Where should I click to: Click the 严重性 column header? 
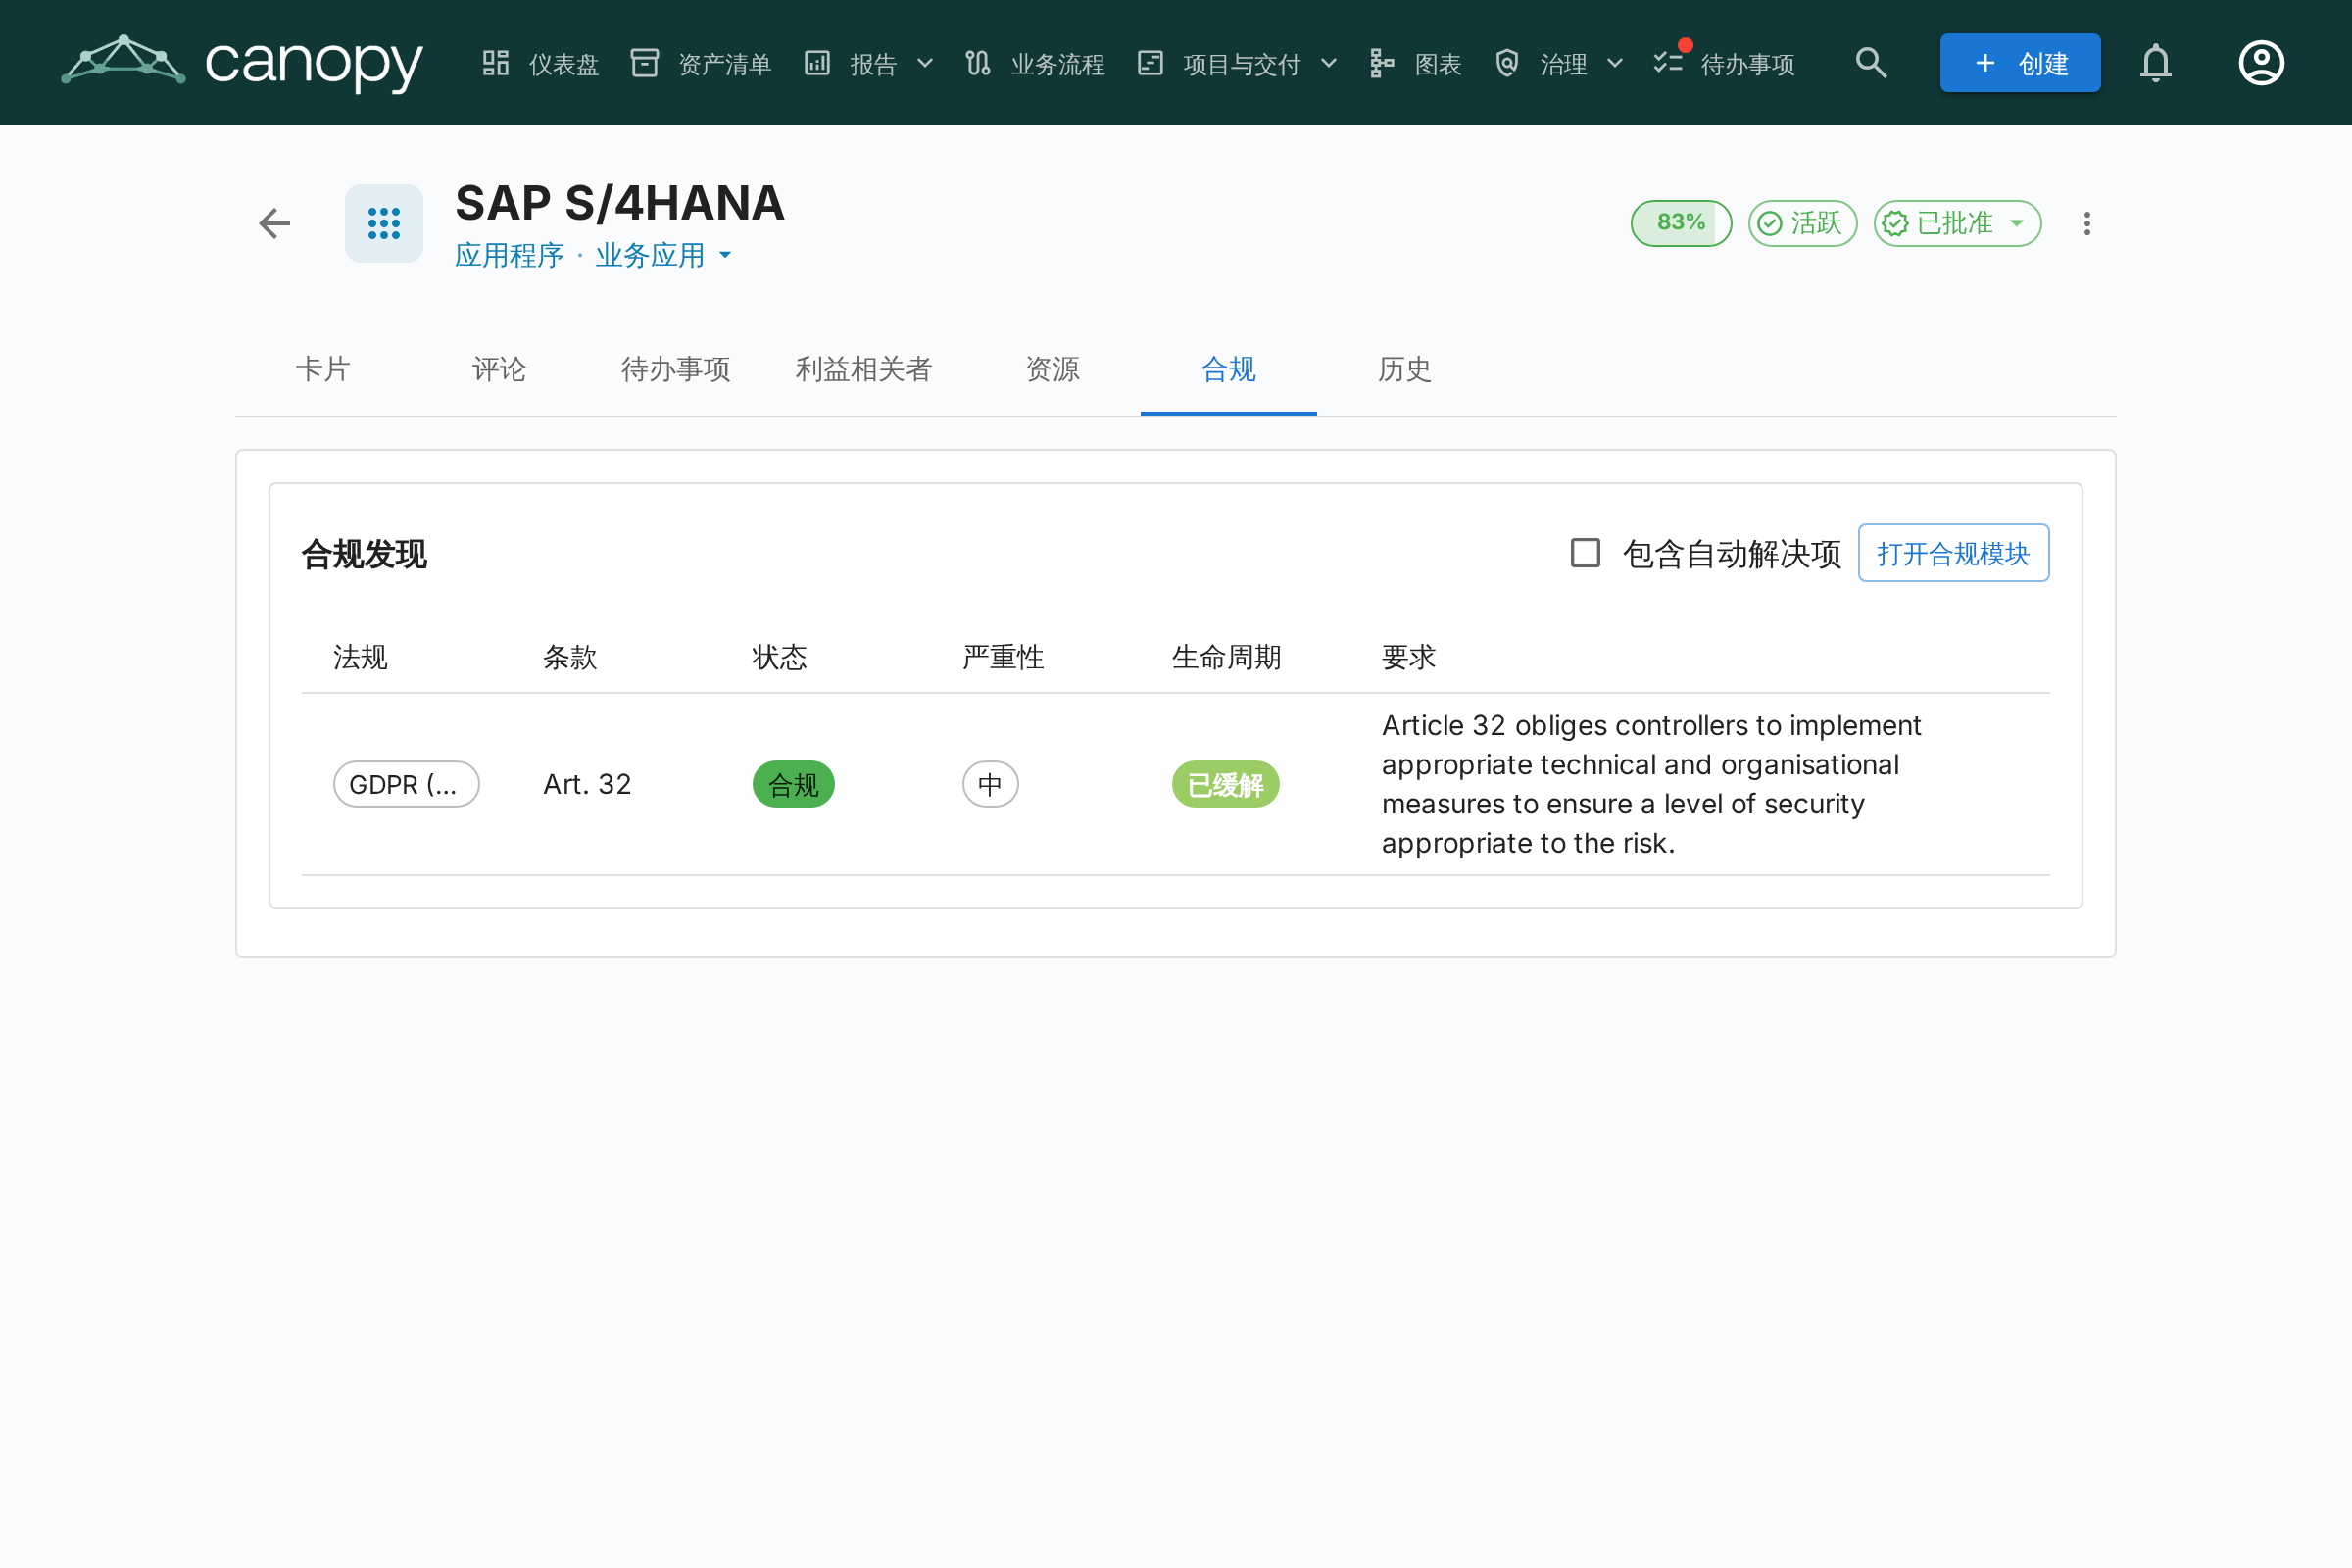(1003, 657)
